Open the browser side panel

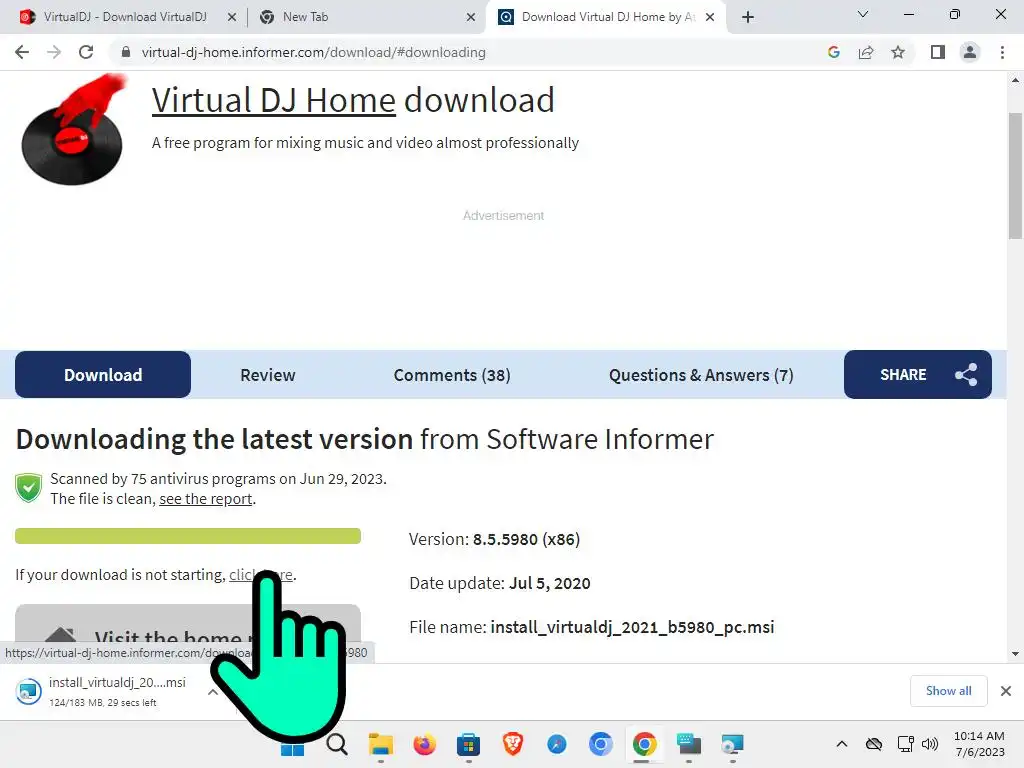click(938, 52)
